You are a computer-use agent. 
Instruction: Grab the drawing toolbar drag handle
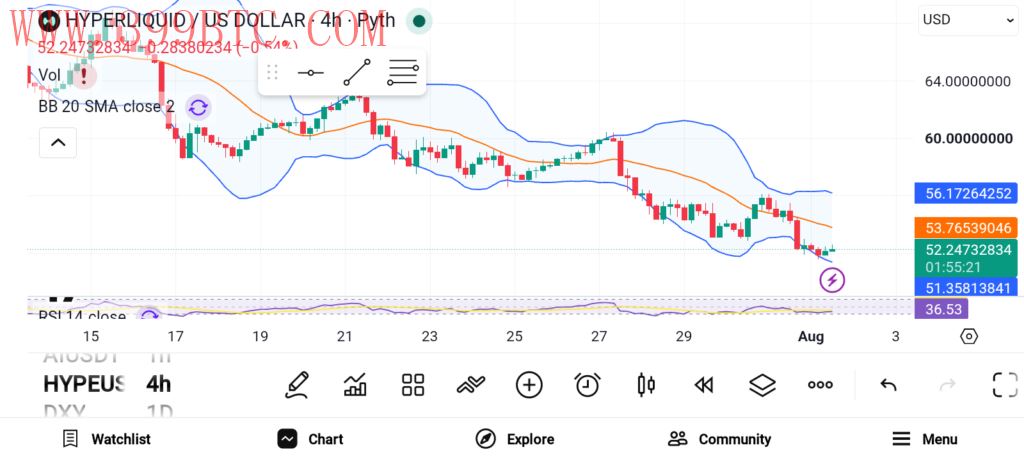(x=273, y=72)
